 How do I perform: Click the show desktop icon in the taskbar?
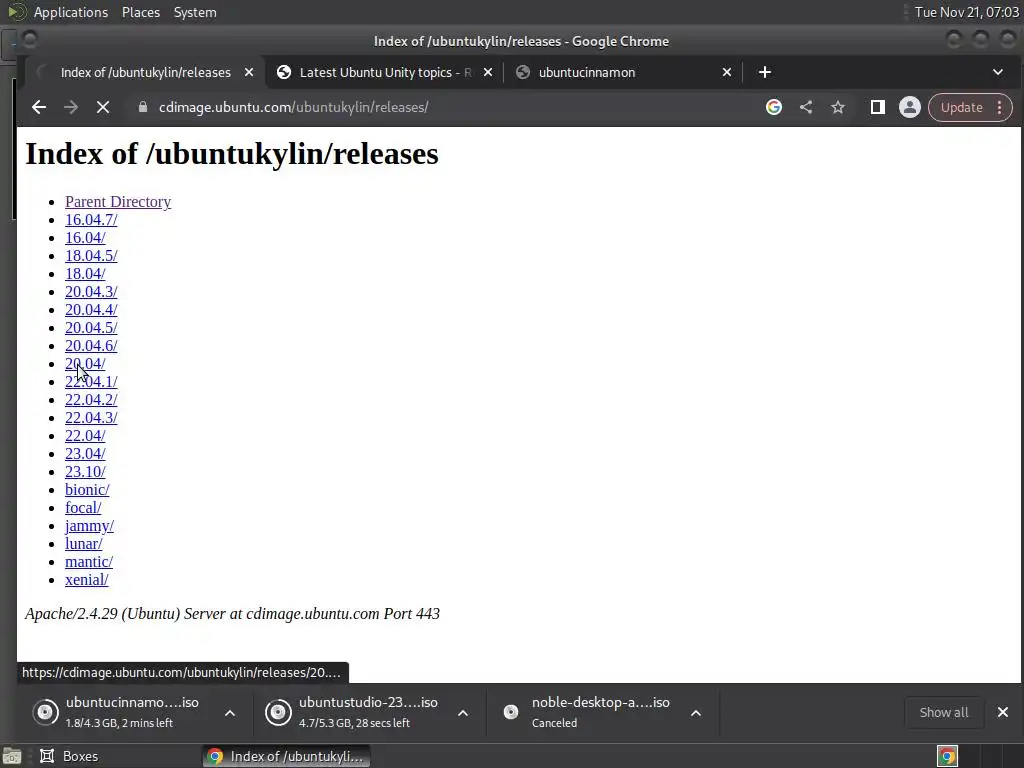pos(12,756)
